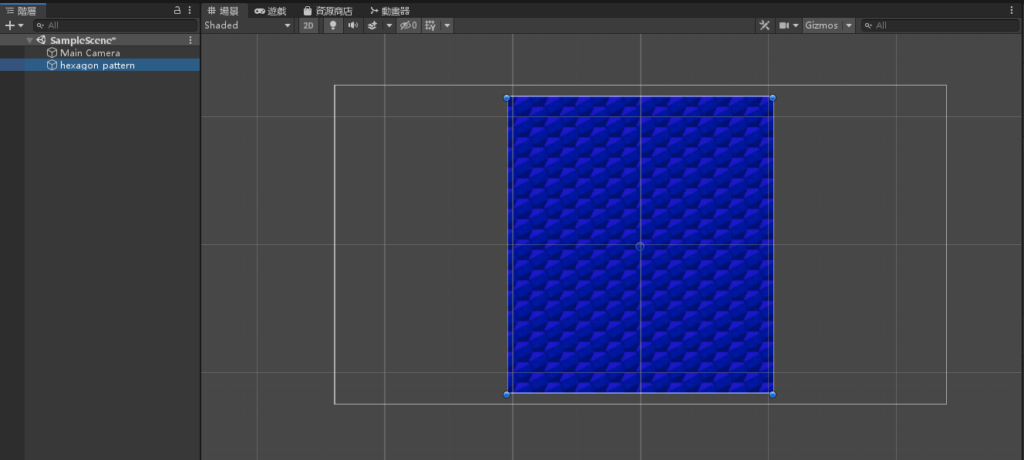Toggle scene audio with the speaker icon
This screenshot has width=1024, height=460.
(x=353, y=25)
